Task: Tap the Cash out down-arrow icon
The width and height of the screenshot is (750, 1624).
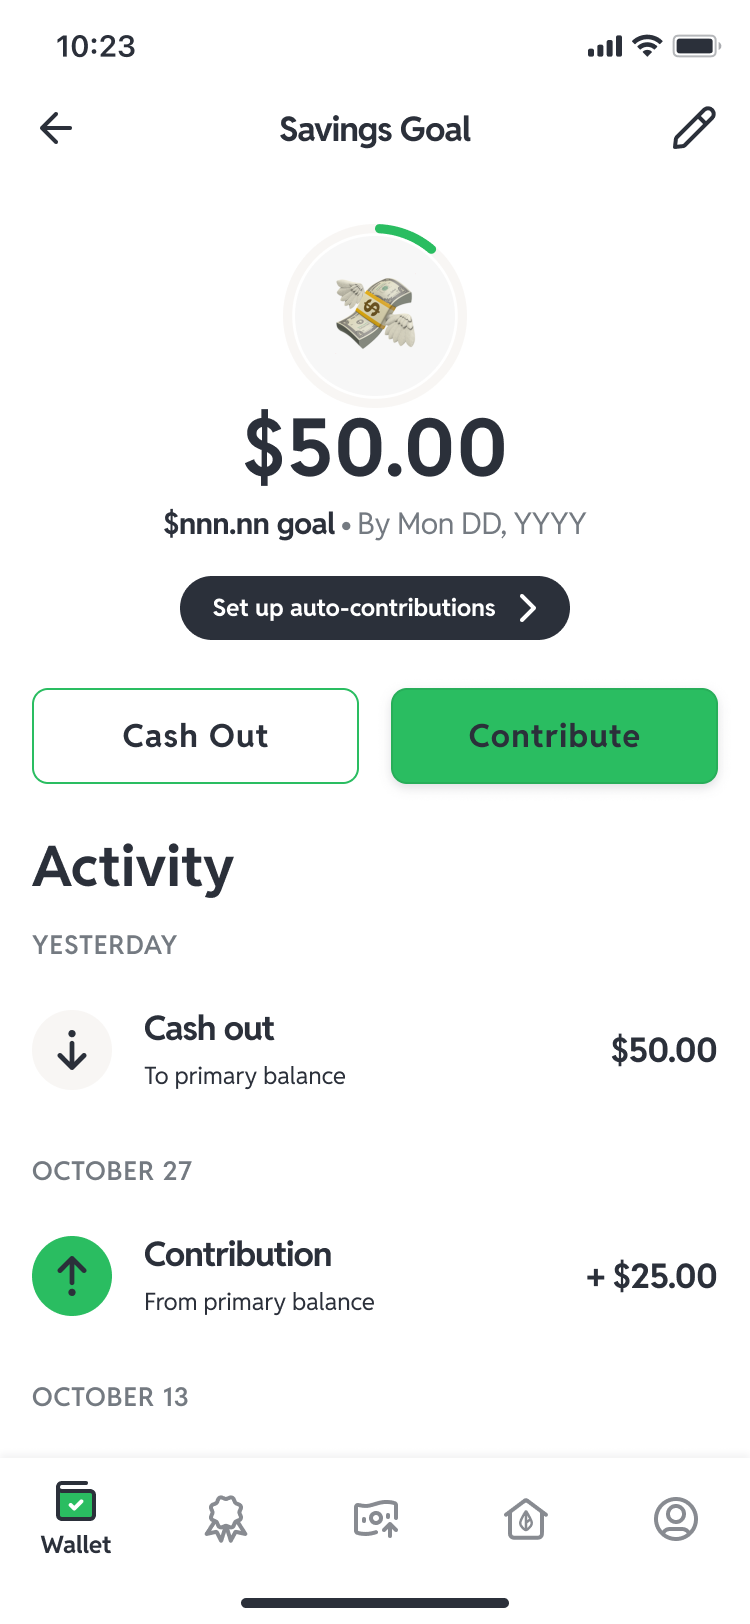Action: click(x=72, y=1050)
